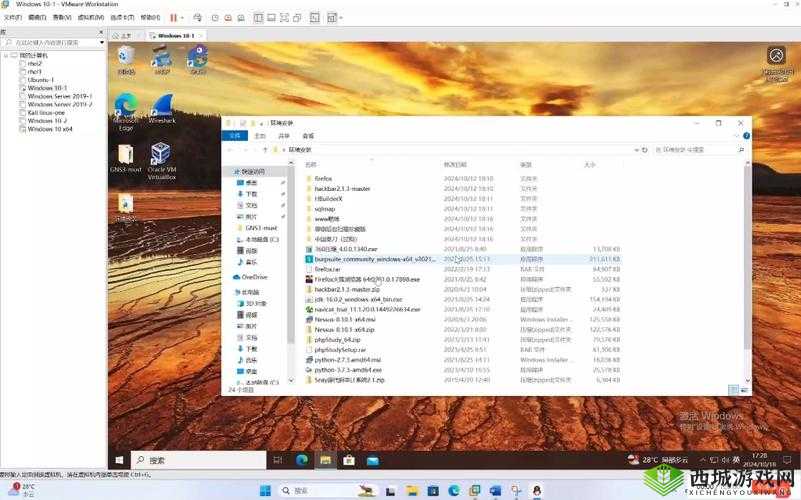Click the GNS3-must folder on desktop
This screenshot has width=801, height=500.
pos(126,155)
